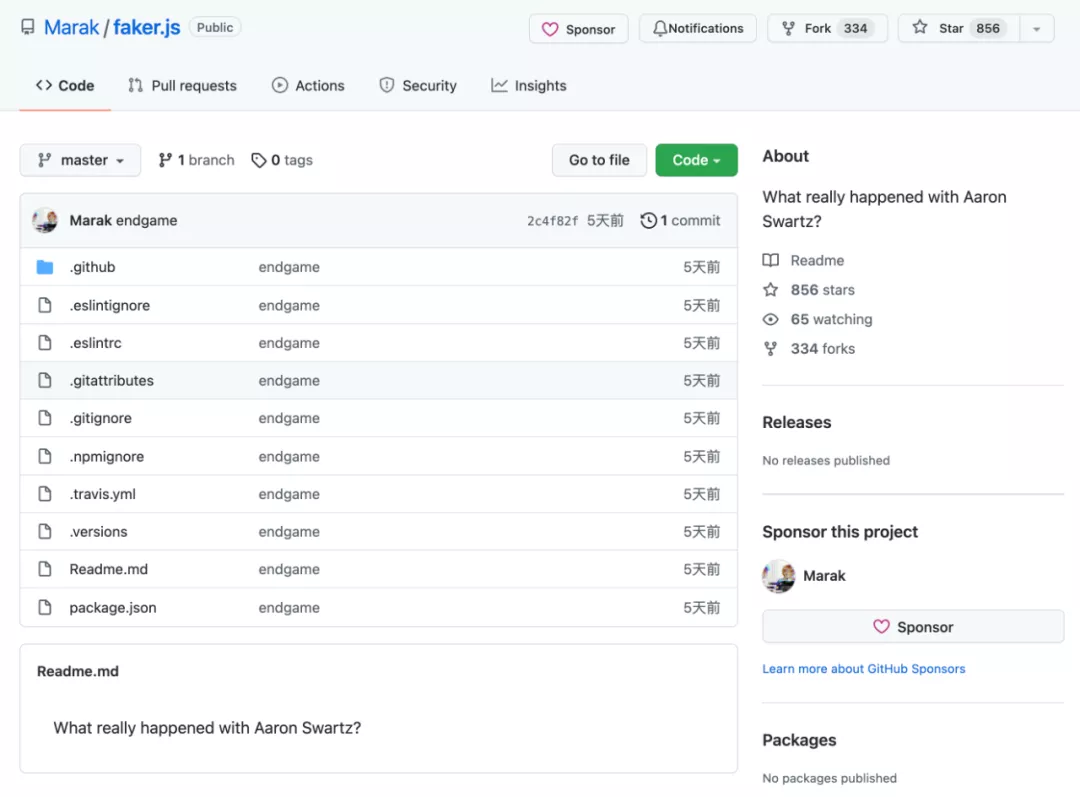Open the .gitattributes file
Image resolution: width=1080 pixels, height=797 pixels.
[x=112, y=381]
